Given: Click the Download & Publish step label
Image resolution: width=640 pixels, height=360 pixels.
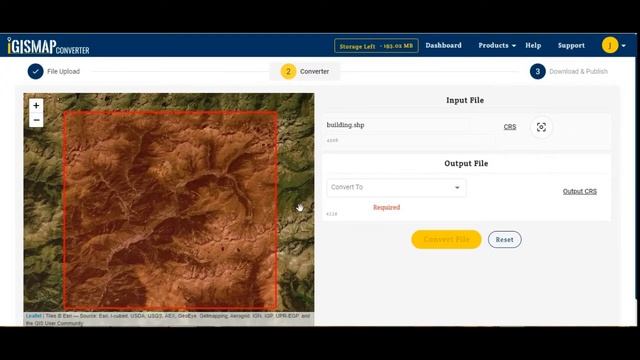Looking at the screenshot, I should 578,71.
